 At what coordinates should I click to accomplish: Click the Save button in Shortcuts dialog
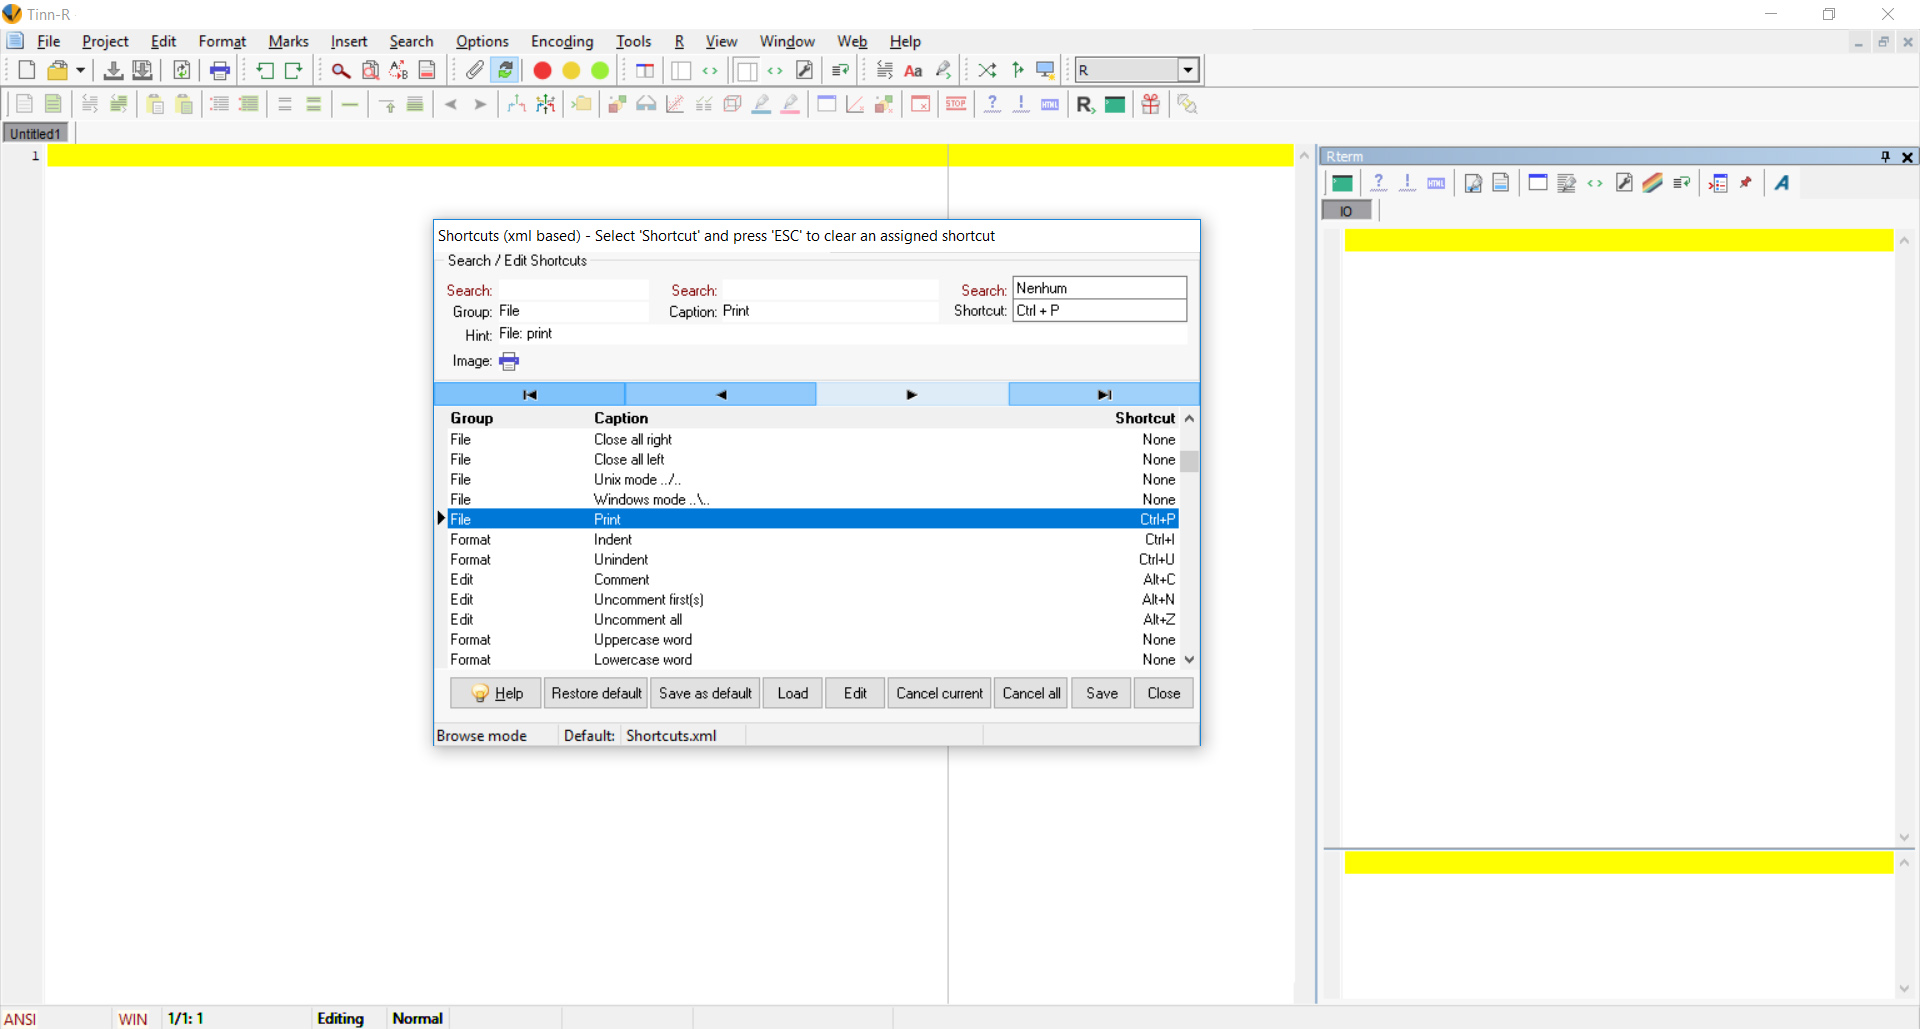click(x=1102, y=693)
